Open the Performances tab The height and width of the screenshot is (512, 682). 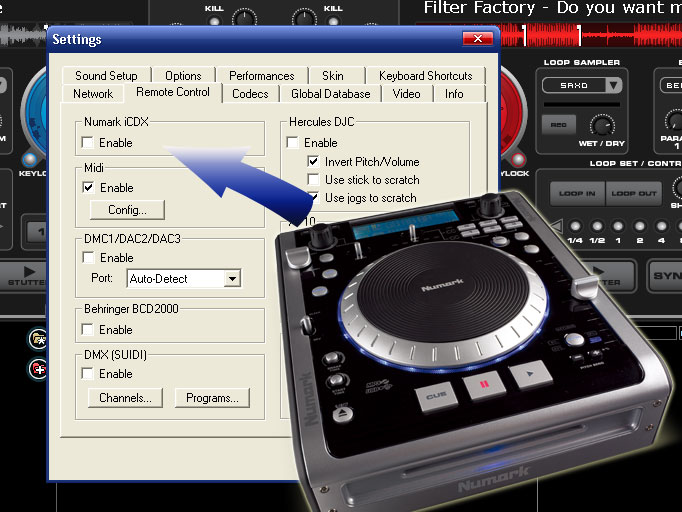coord(261,76)
